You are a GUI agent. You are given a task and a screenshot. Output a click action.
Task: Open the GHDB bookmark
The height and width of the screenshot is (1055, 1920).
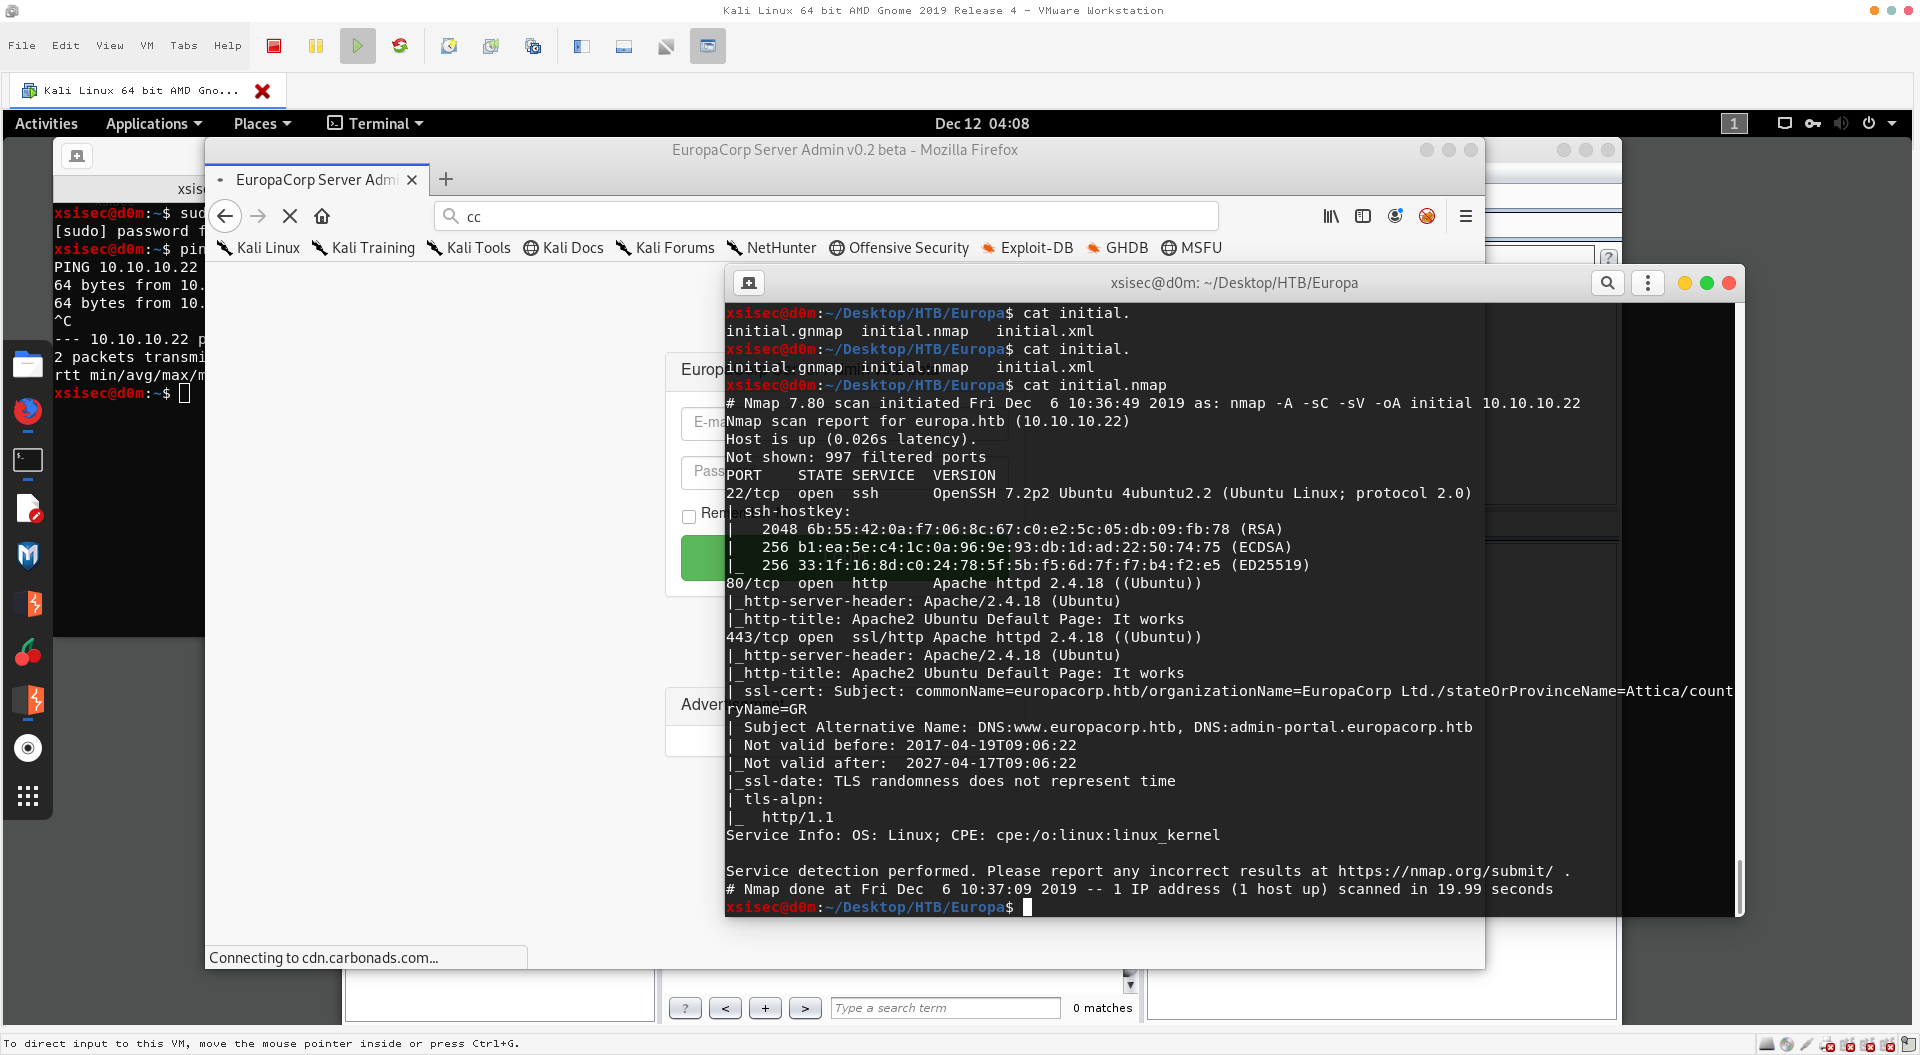1117,248
